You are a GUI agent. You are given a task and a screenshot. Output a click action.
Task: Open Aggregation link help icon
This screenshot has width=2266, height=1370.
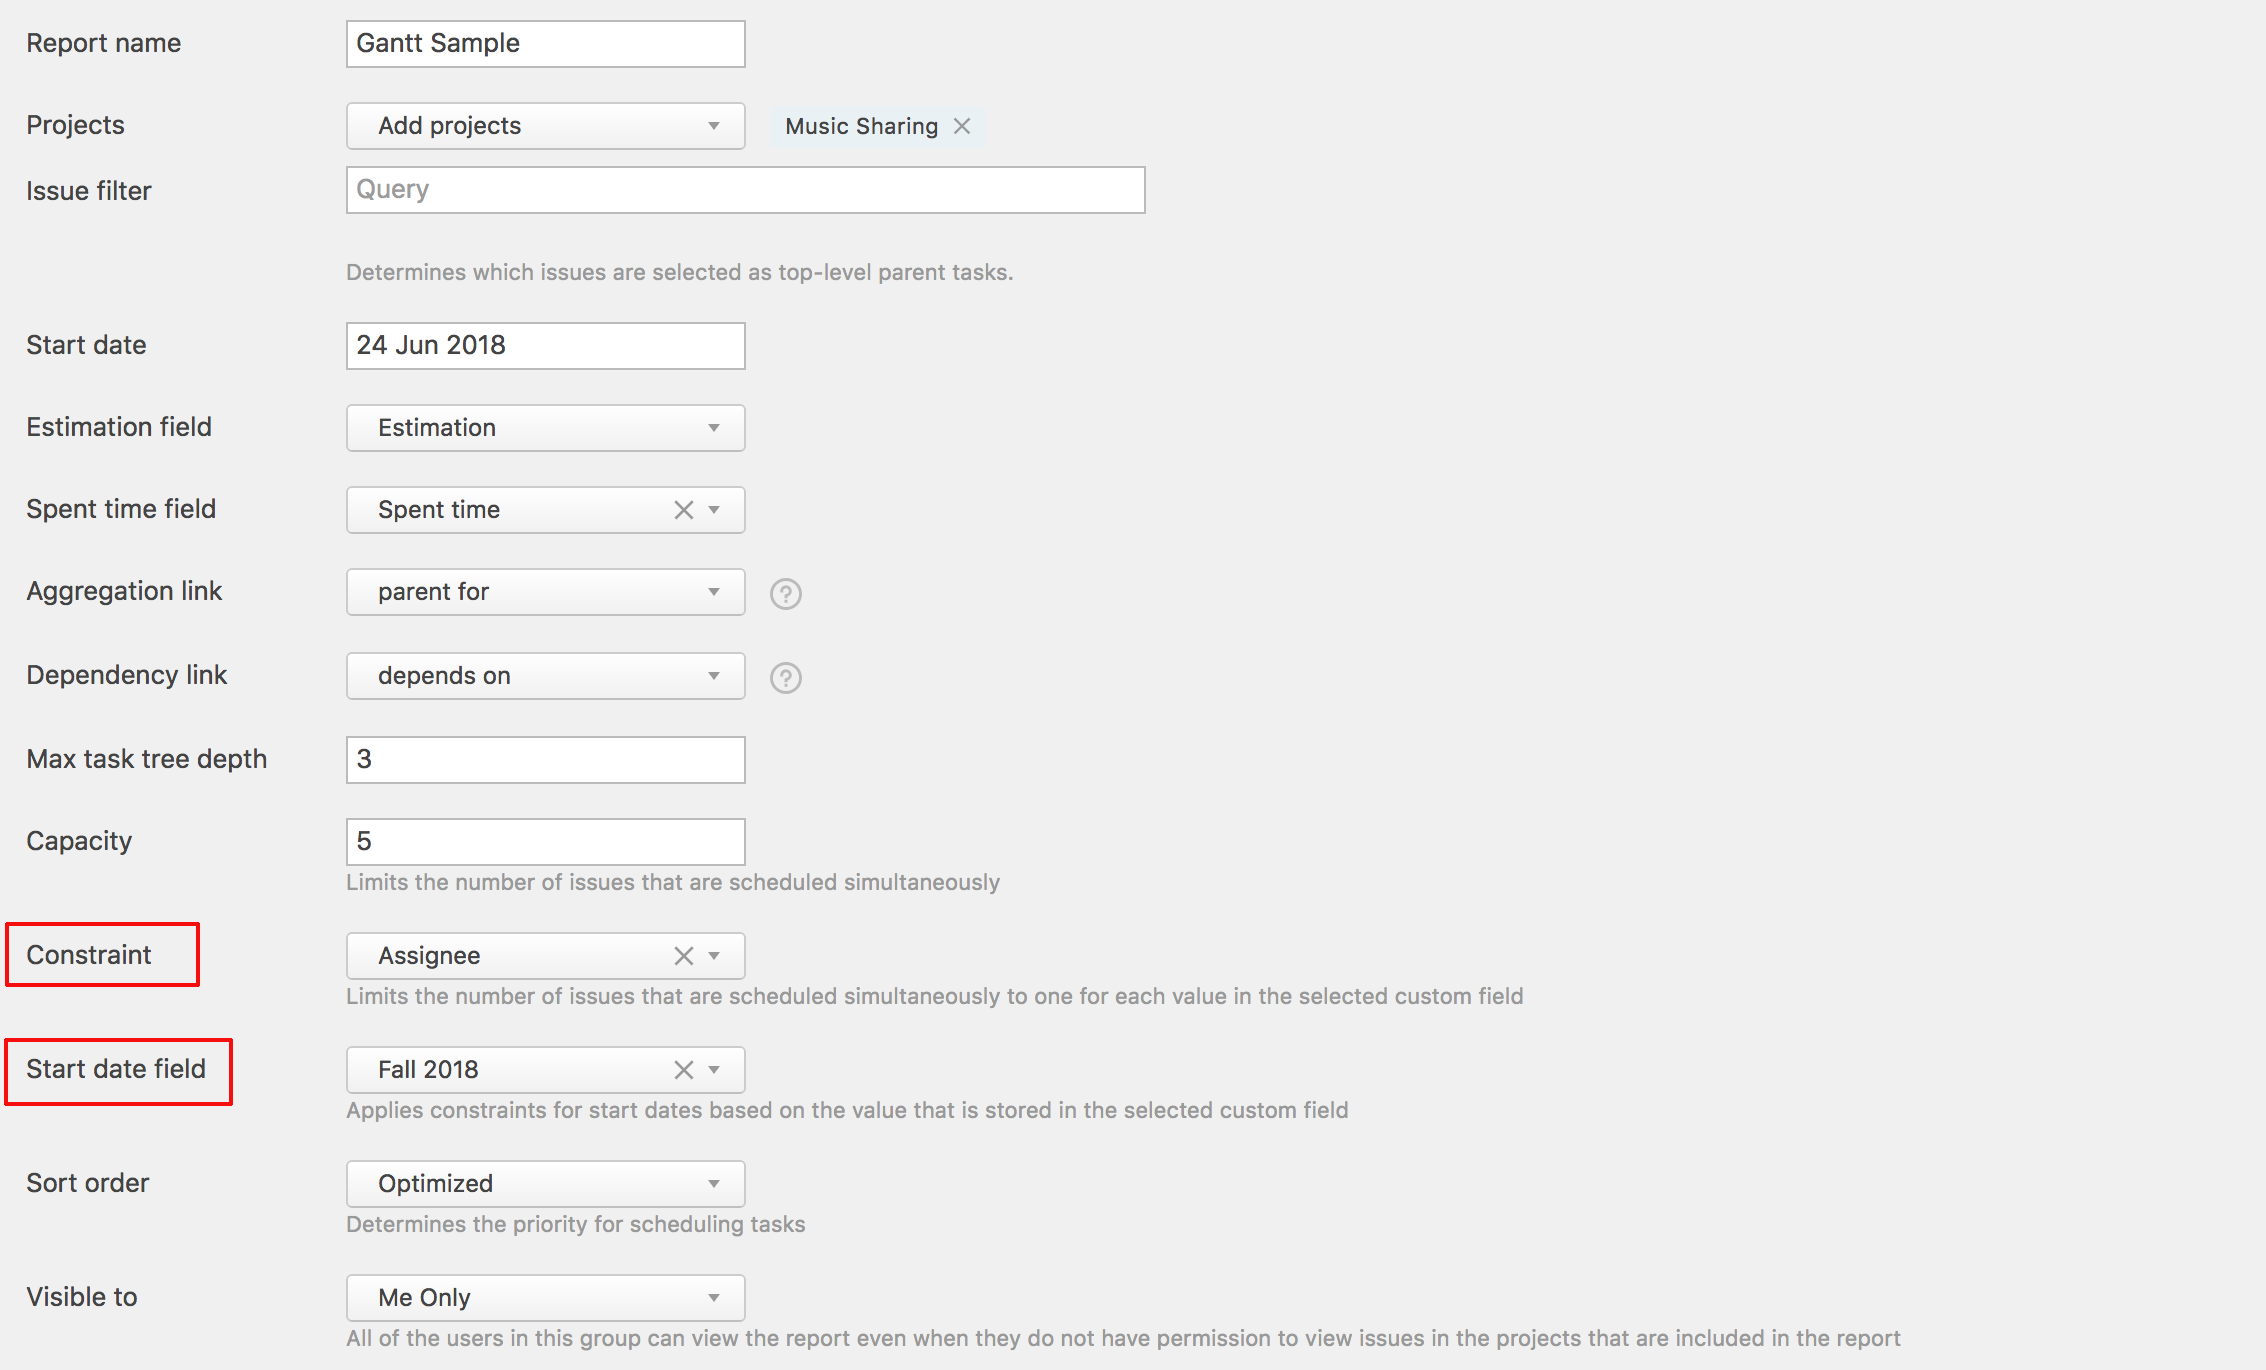[786, 594]
